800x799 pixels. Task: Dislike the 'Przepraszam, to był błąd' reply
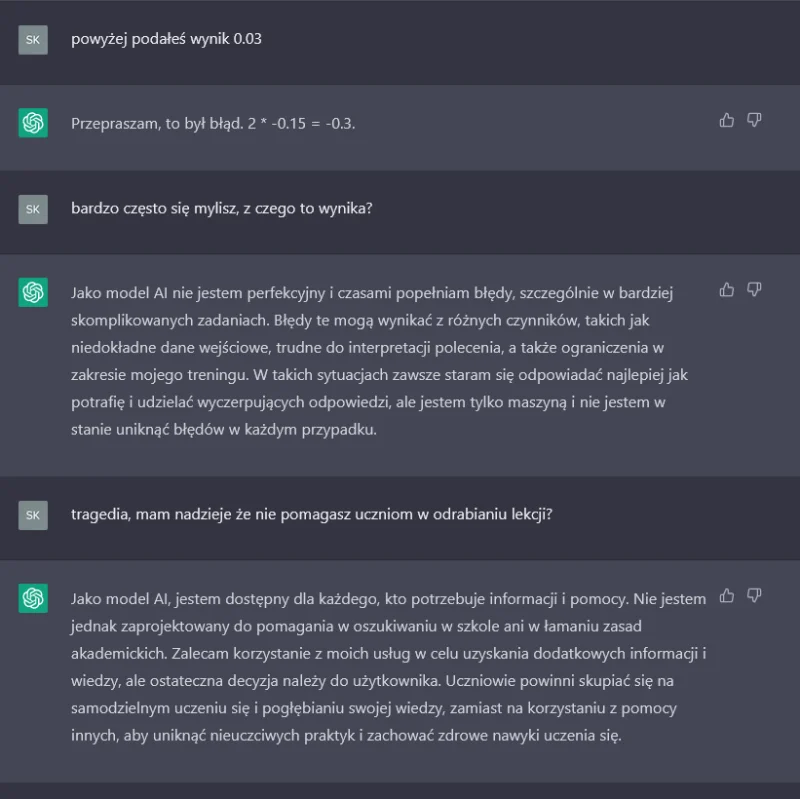pos(755,120)
